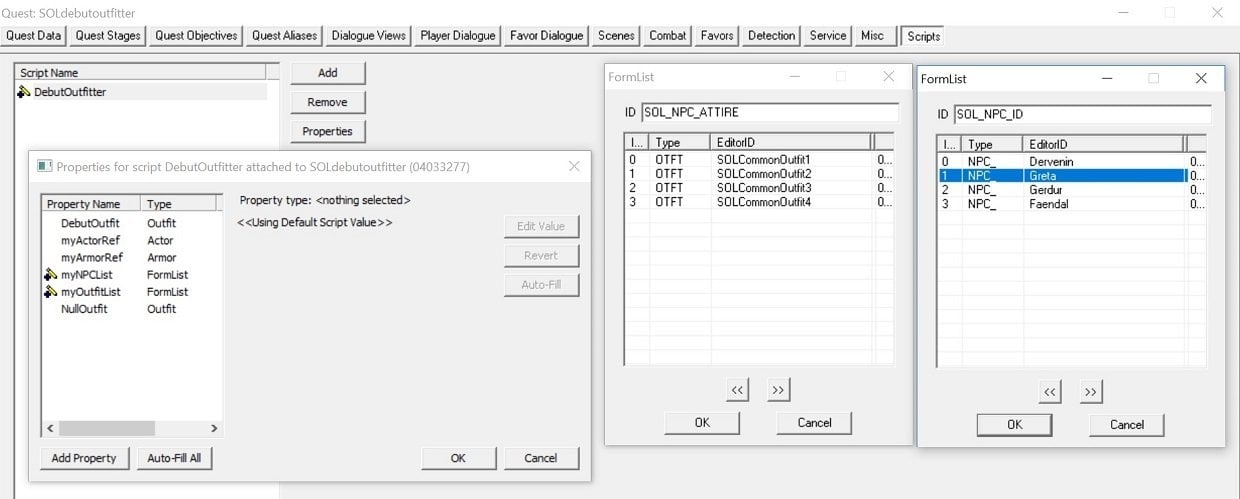Click the property list scrollbar thumb
The image size is (1240, 499).
tap(107, 428)
